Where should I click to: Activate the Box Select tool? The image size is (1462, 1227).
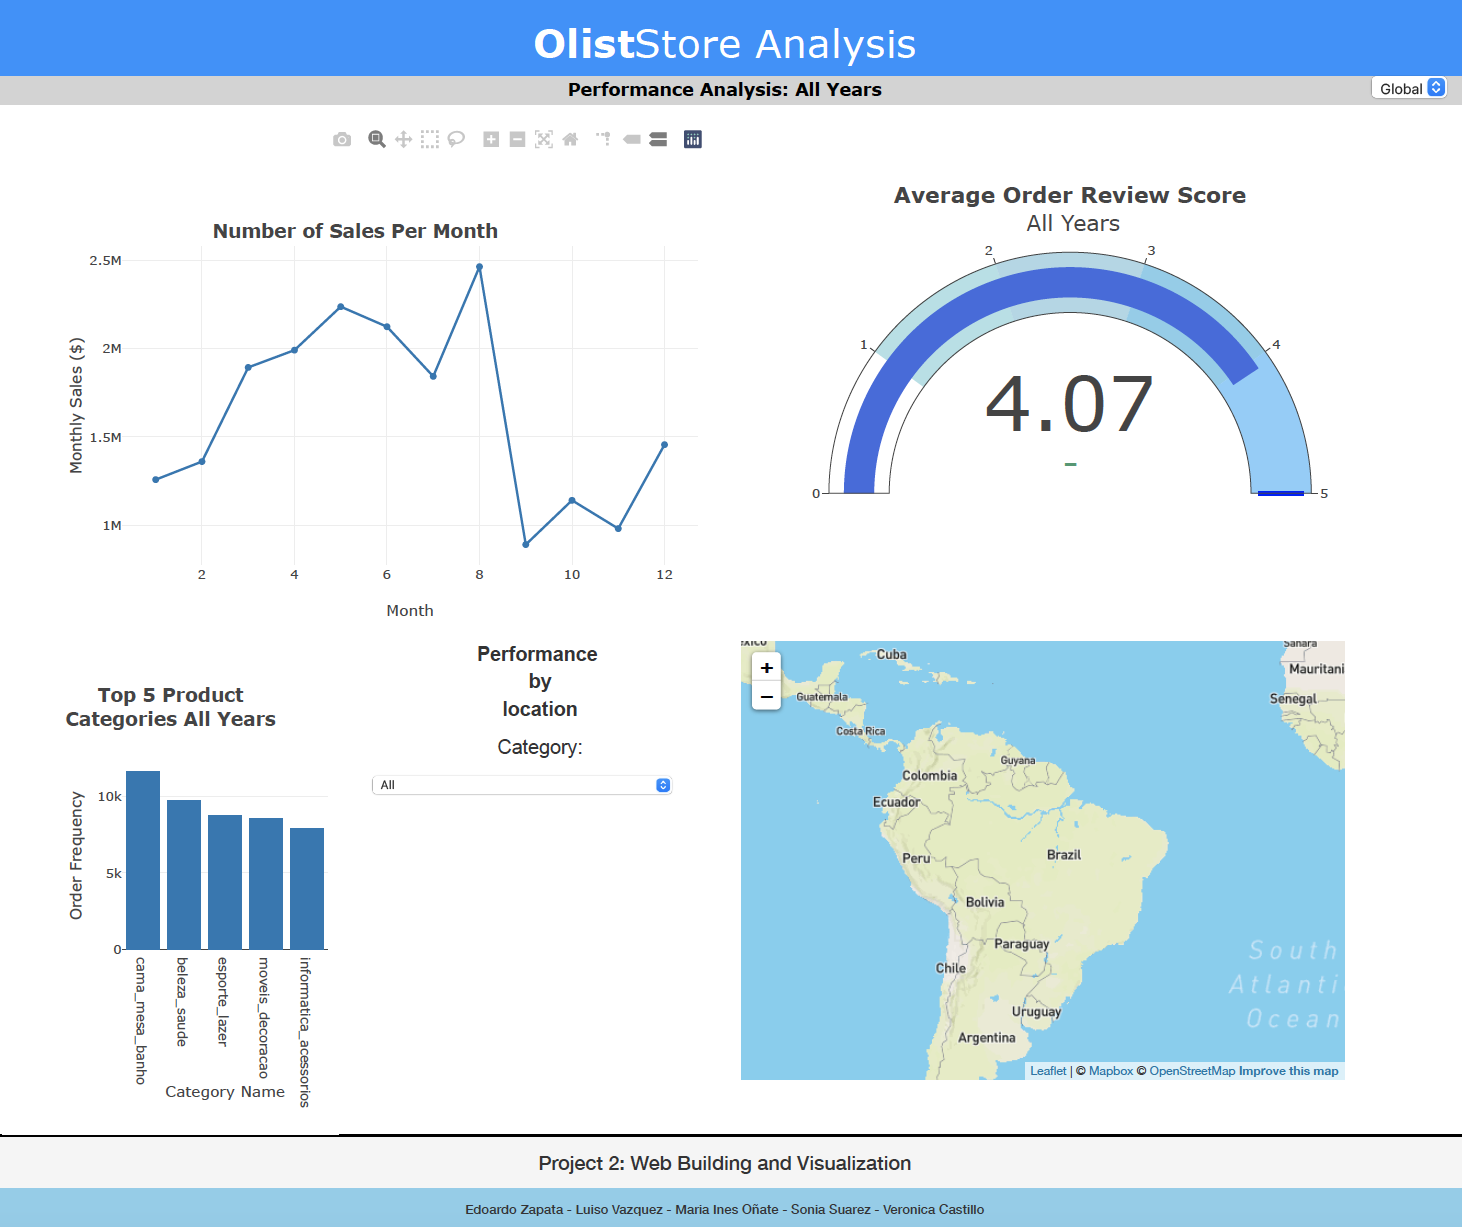tap(430, 140)
